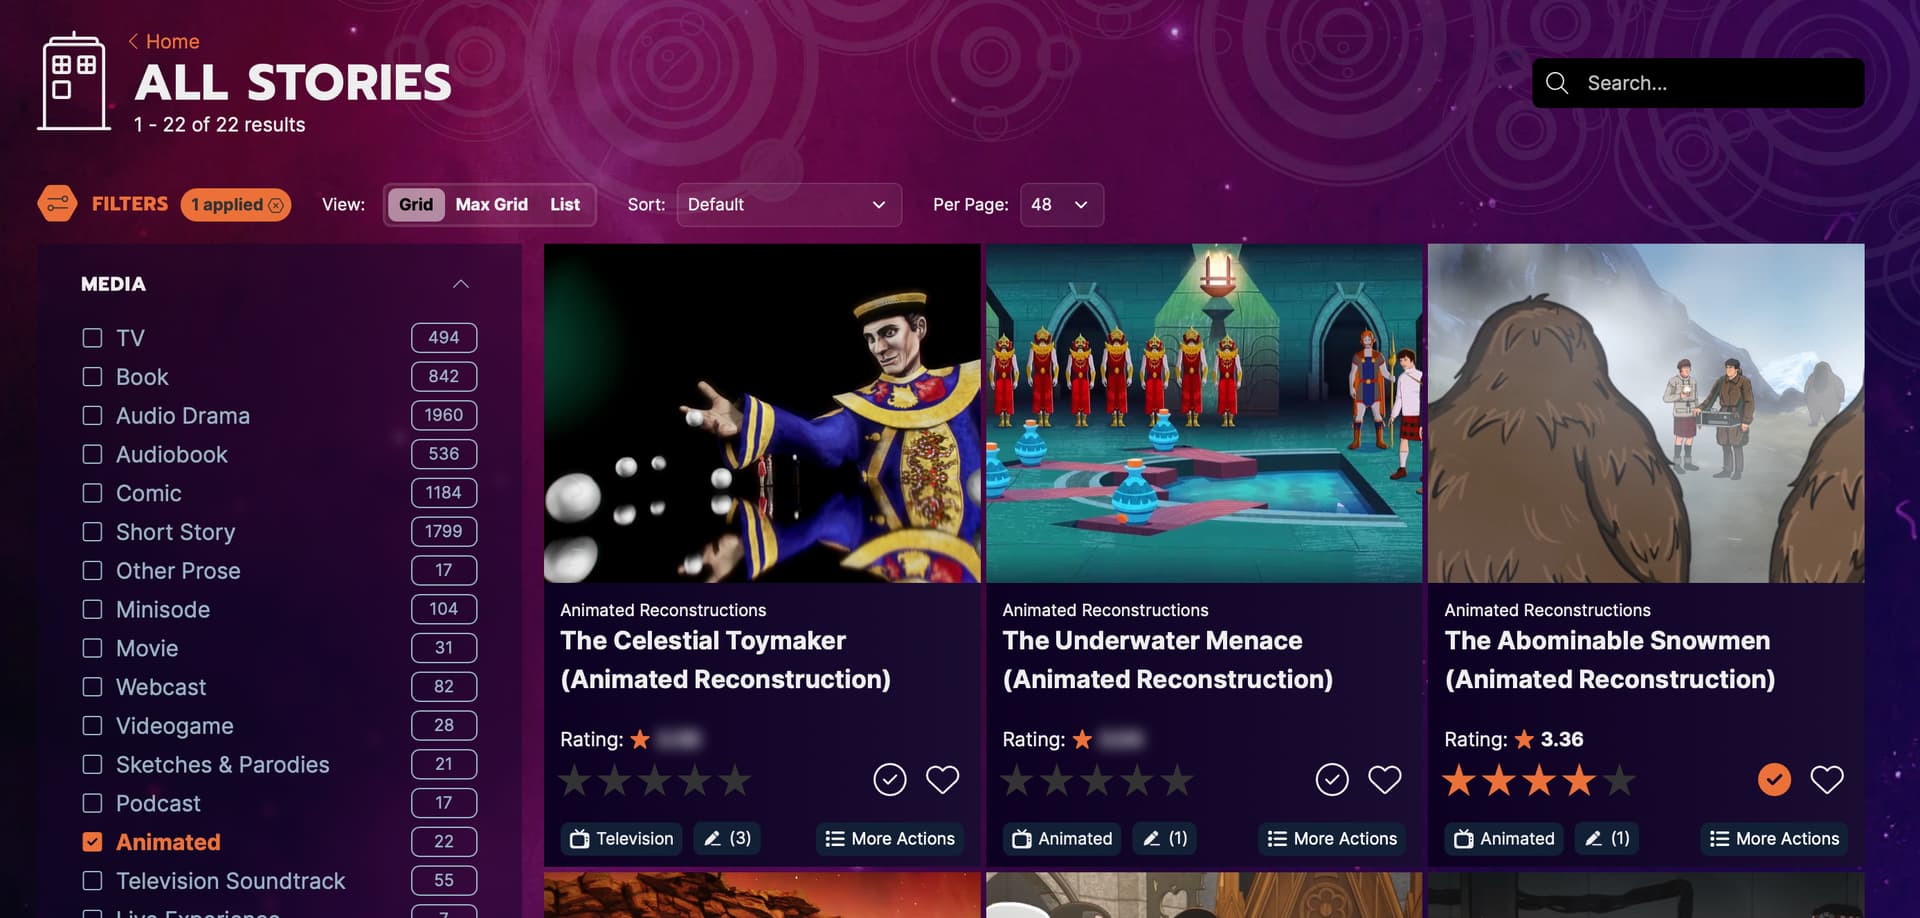Focus the Search input field
Screen dimensions: 1920x918
(1698, 83)
